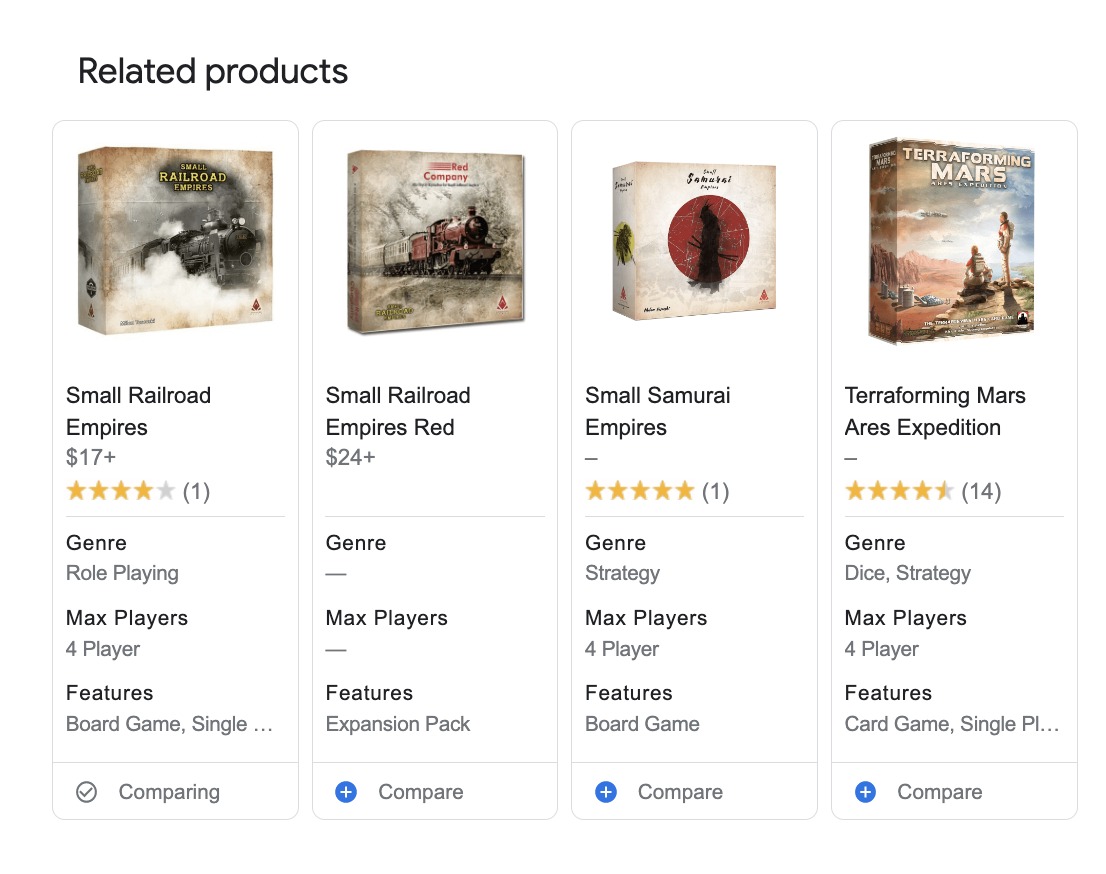1106x874 pixels.
Task: Click the plus icon to compare Terraforming Mars Ares Expedition
Action: point(864,791)
